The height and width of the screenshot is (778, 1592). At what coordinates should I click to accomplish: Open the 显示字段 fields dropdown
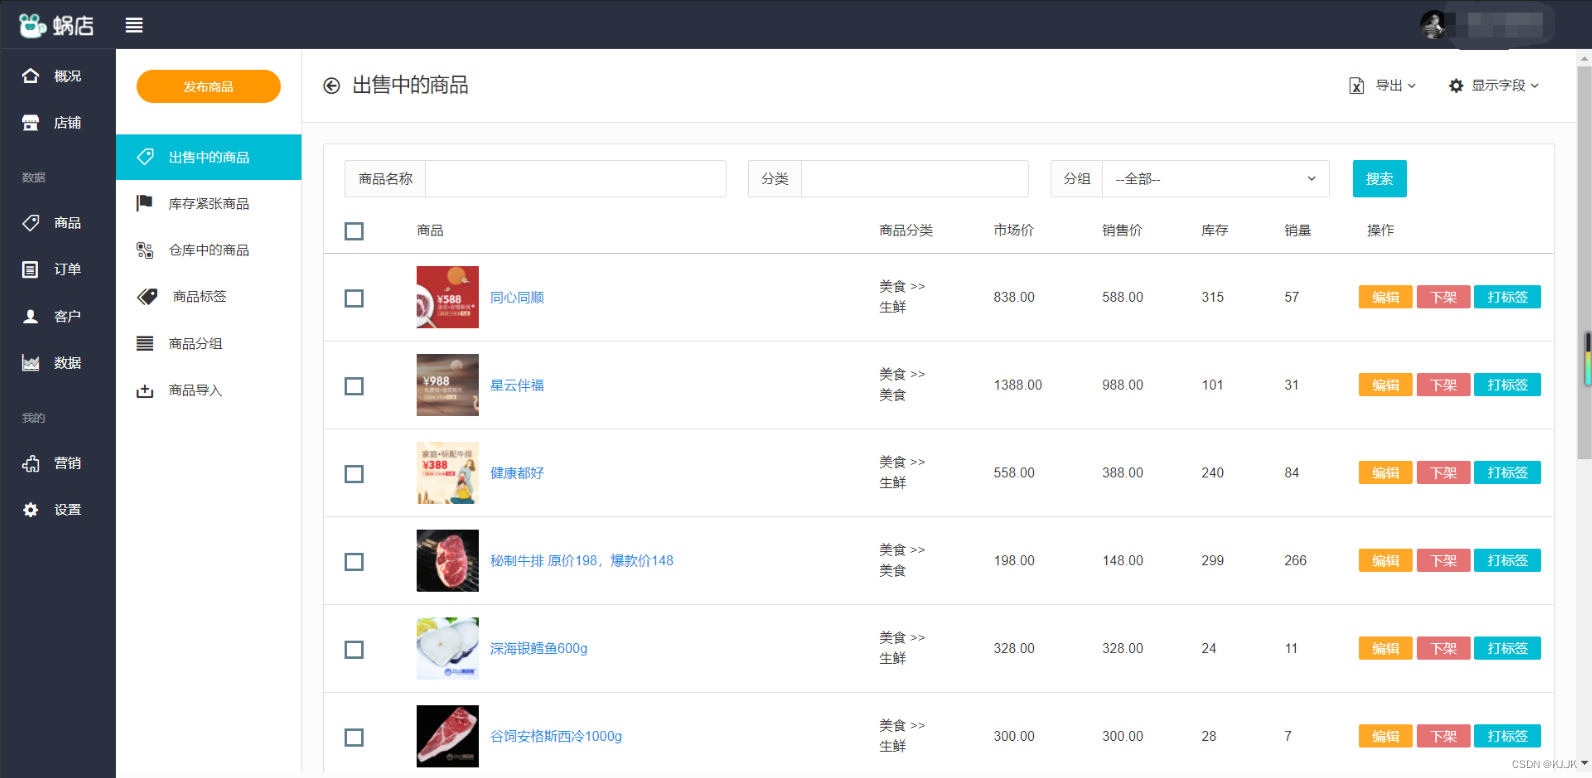1494,86
